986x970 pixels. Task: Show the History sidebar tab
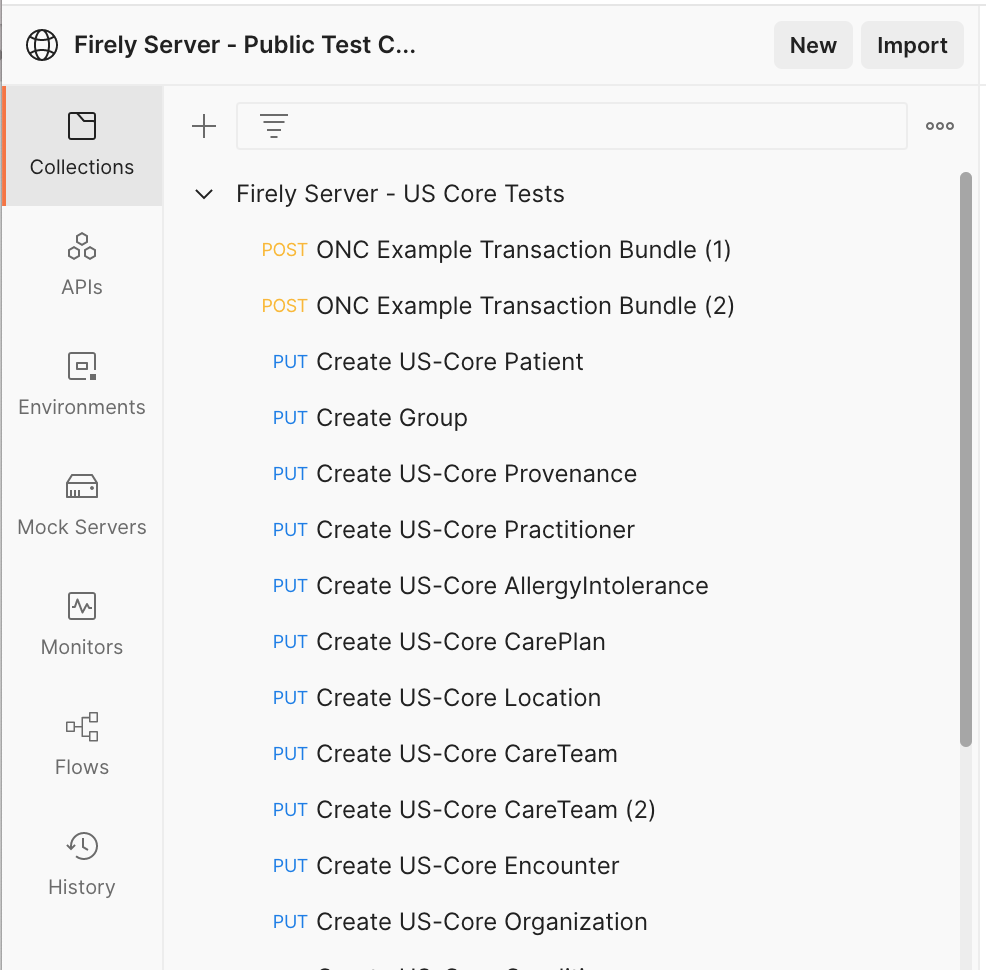82,866
